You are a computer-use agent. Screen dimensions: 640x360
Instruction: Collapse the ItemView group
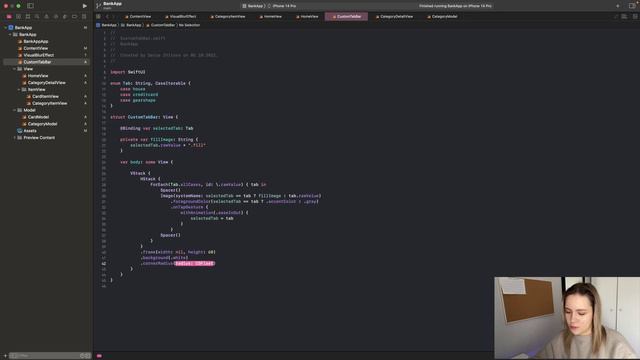[x=19, y=89]
